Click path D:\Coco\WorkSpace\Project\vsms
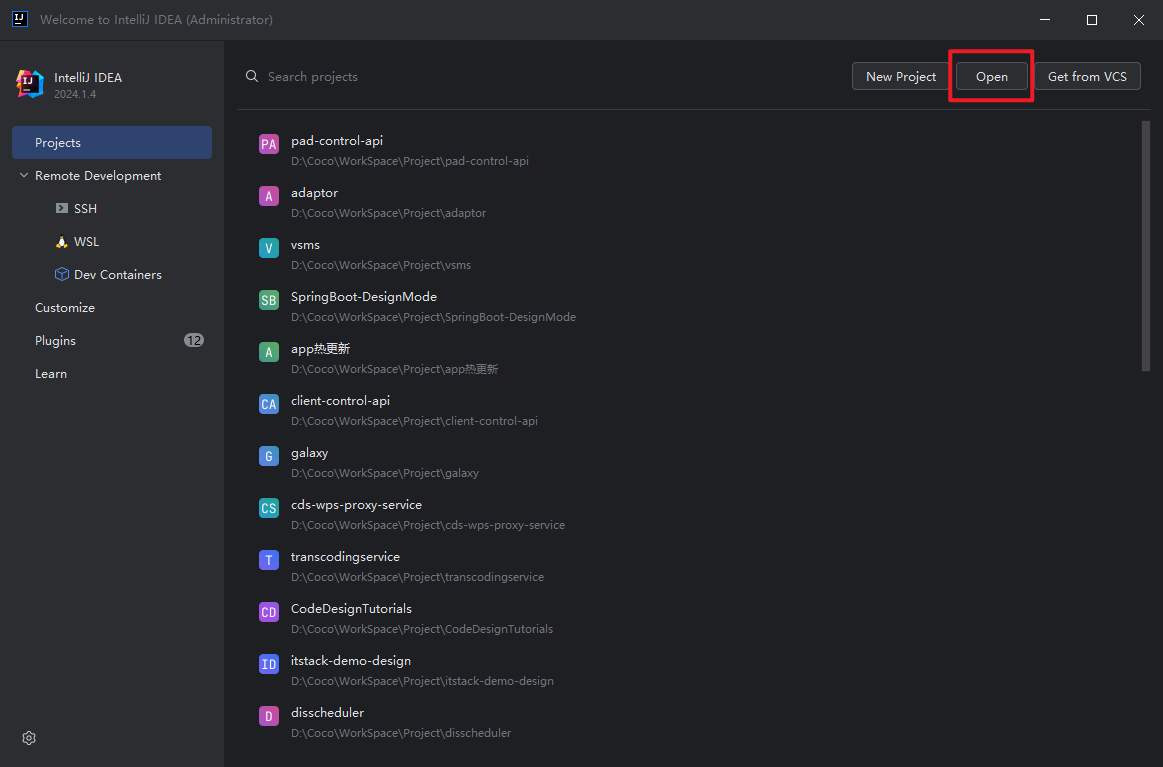1163x767 pixels. (380, 265)
